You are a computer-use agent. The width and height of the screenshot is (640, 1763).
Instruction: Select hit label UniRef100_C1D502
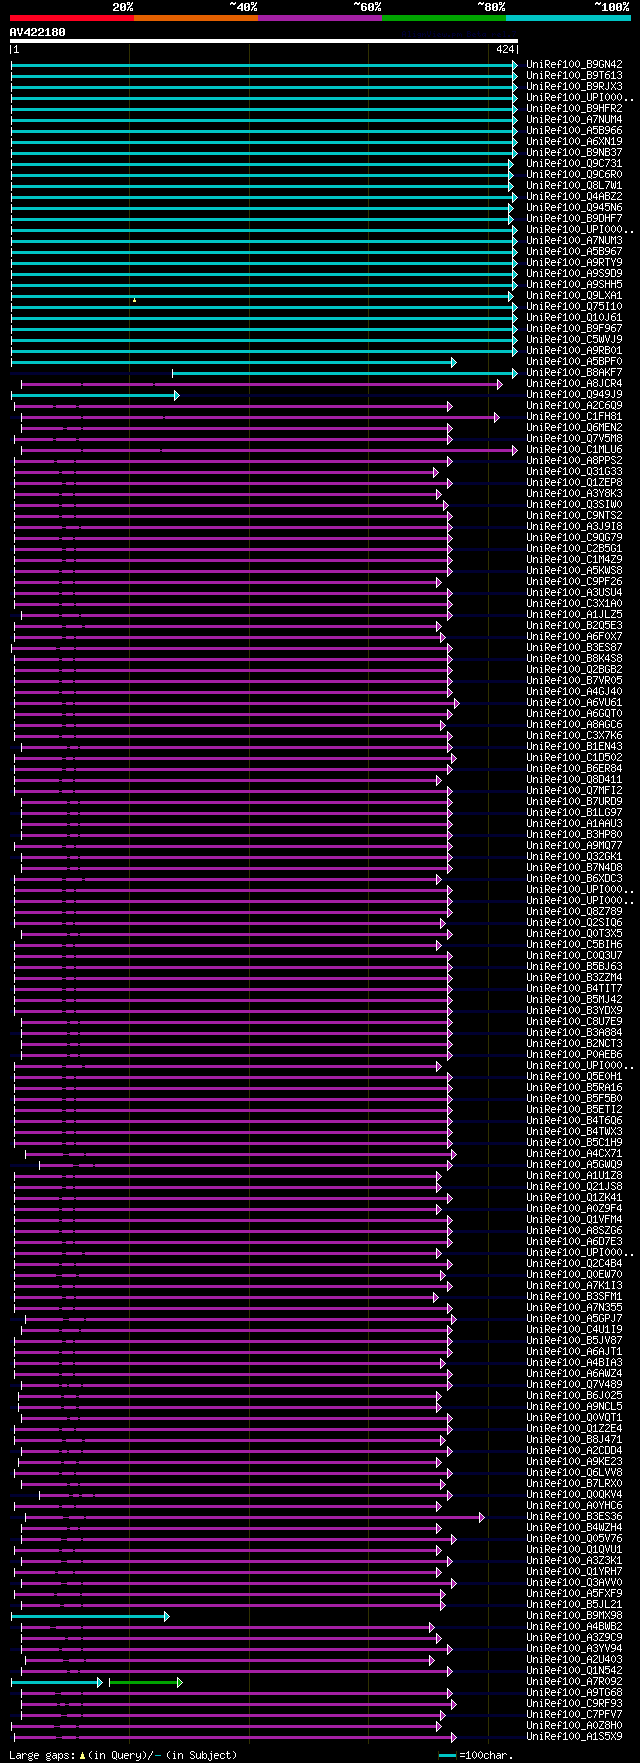(574, 758)
